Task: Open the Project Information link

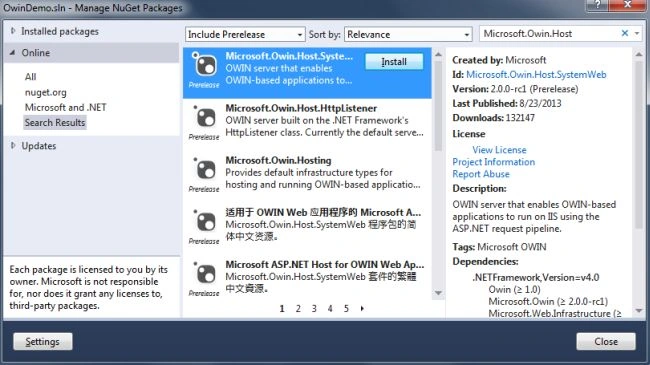Action: (x=493, y=162)
